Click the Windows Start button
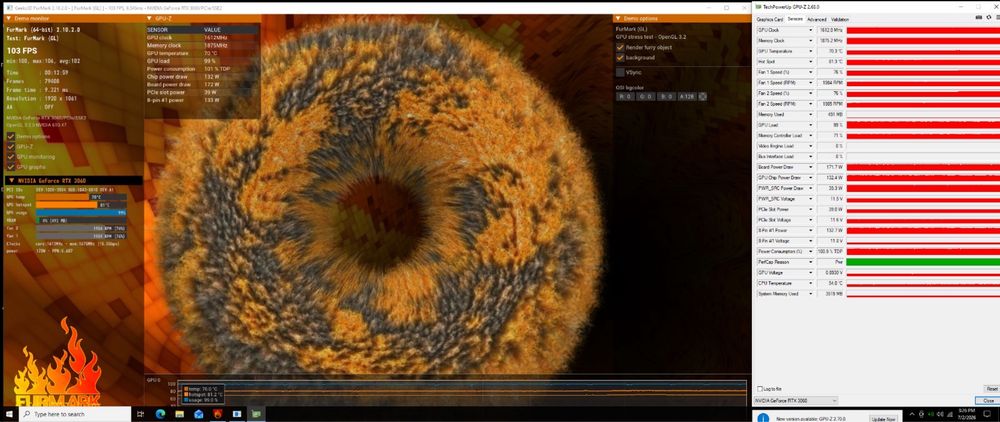 click(9, 414)
